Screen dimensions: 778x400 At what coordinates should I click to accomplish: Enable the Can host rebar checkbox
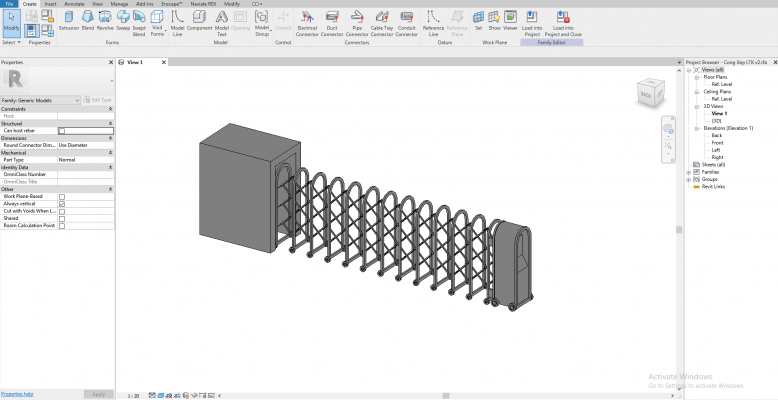(x=62, y=131)
